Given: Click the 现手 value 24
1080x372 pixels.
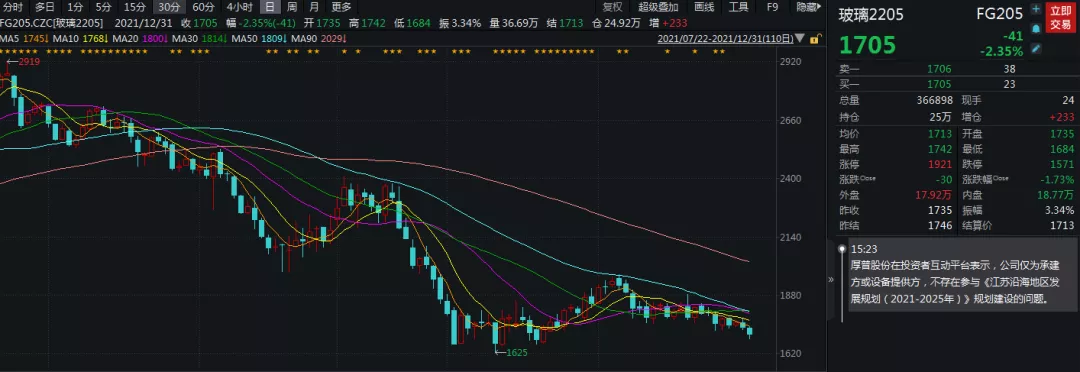Looking at the screenshot, I should click(x=1068, y=101).
